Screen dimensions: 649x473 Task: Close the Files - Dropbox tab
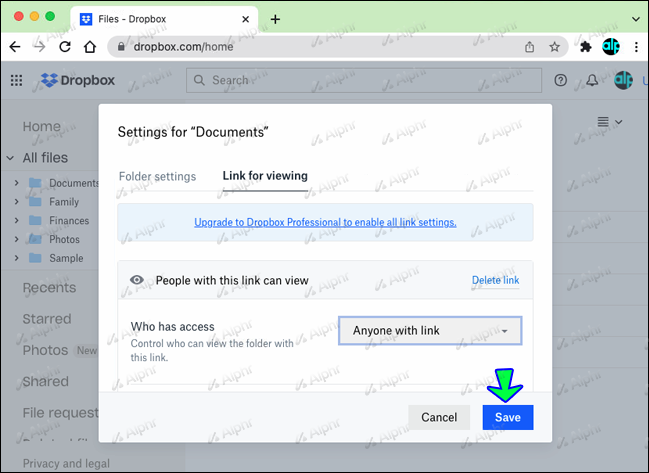click(245, 19)
